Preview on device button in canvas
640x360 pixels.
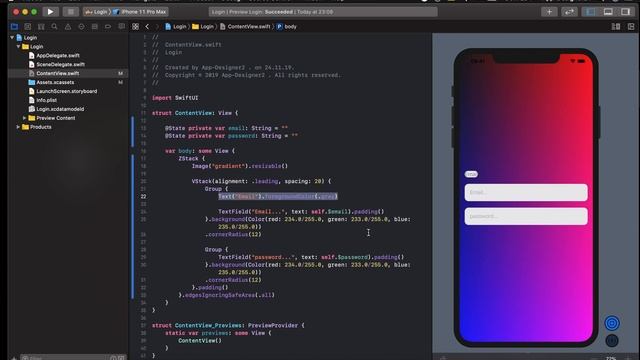[612, 340]
